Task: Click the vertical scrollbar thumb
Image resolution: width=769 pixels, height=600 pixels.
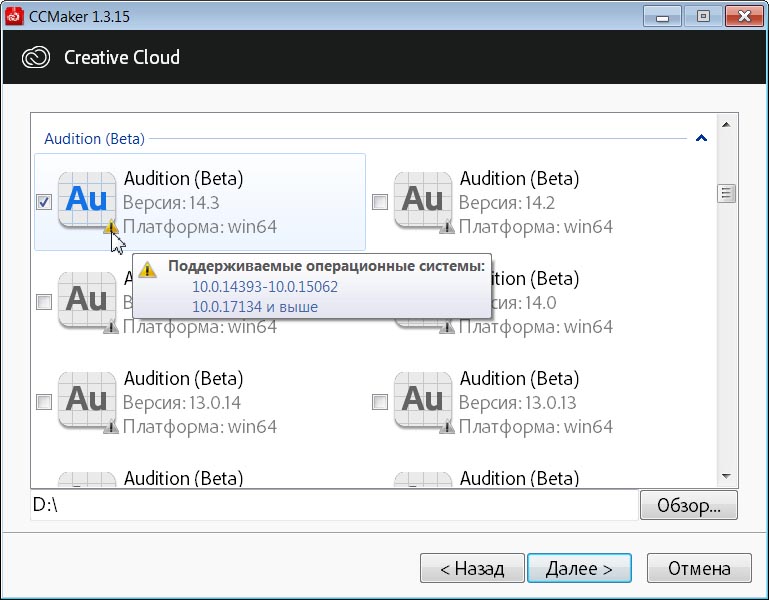Action: pos(726,193)
